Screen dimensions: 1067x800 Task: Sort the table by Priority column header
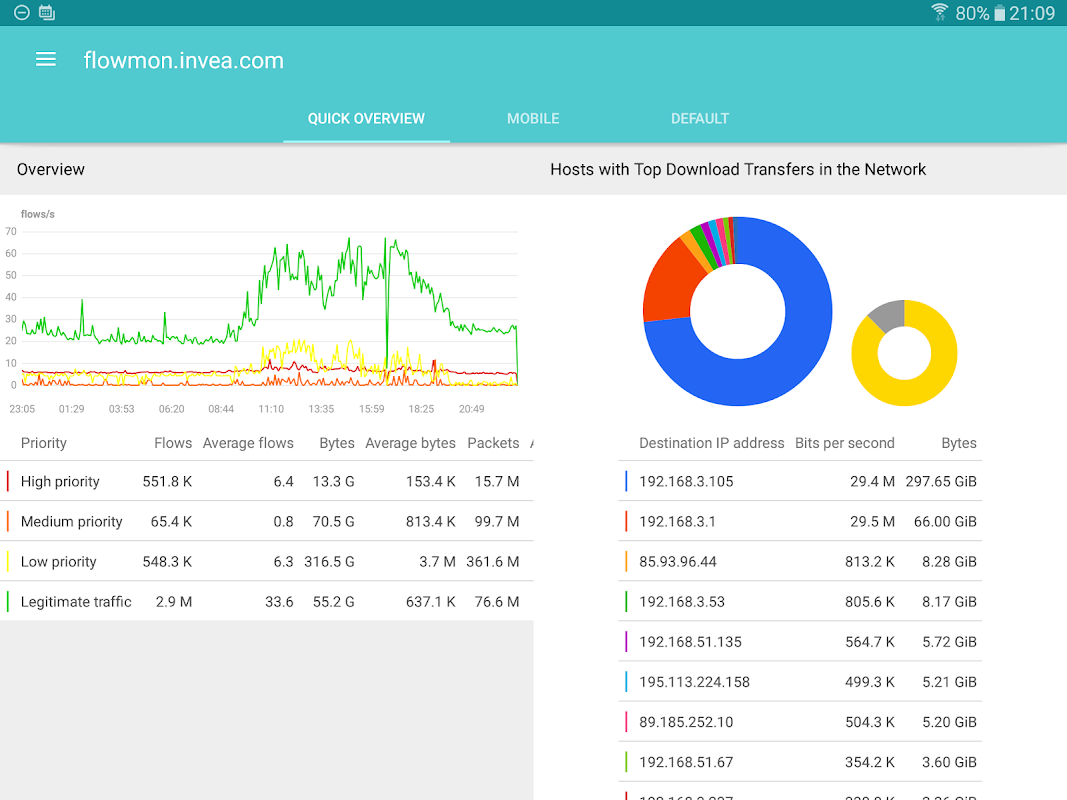pos(44,443)
